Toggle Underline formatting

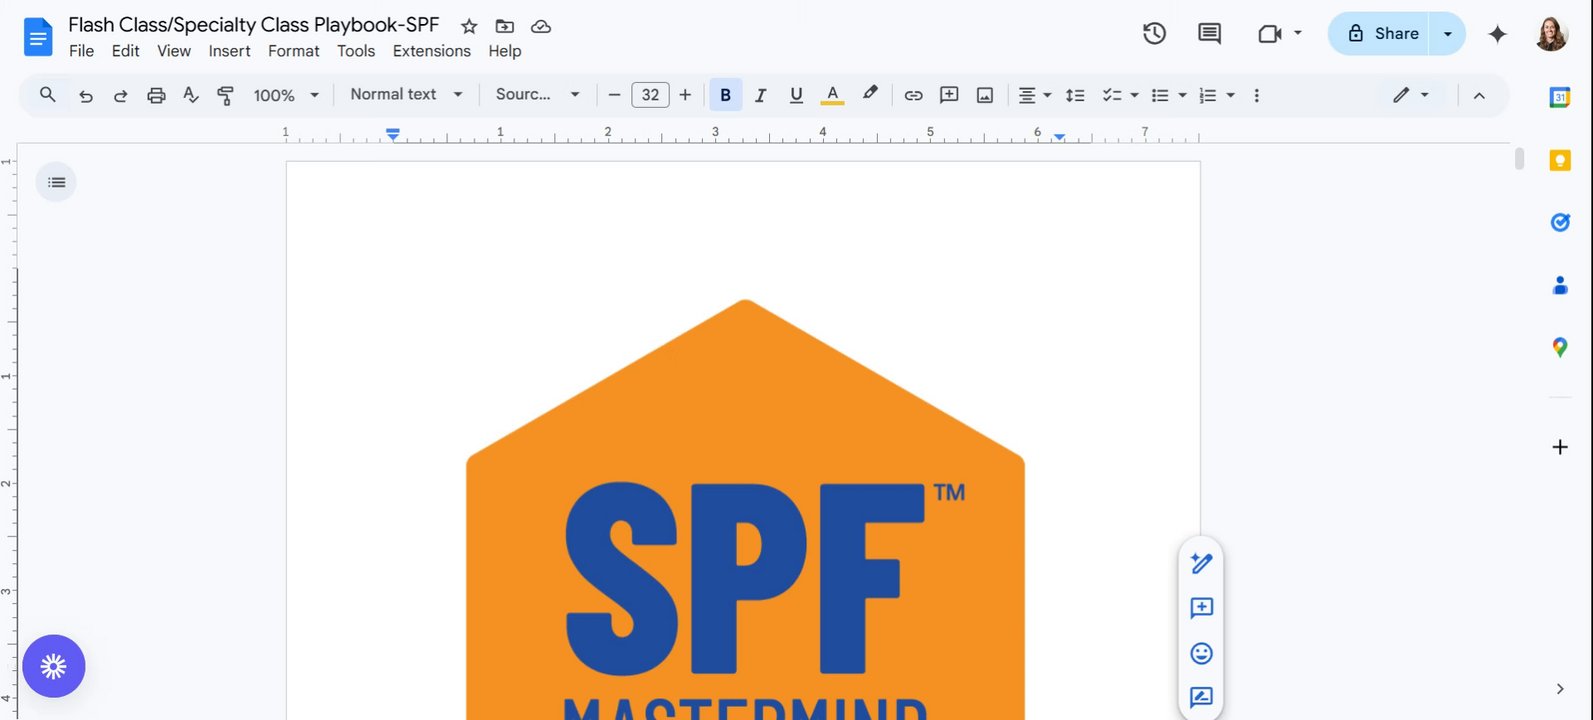[796, 95]
